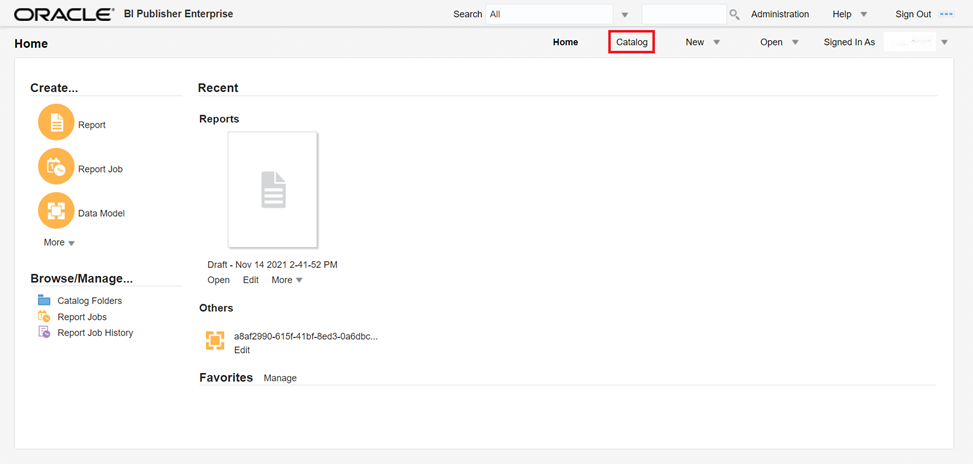Click the Report link under Create

(92, 125)
